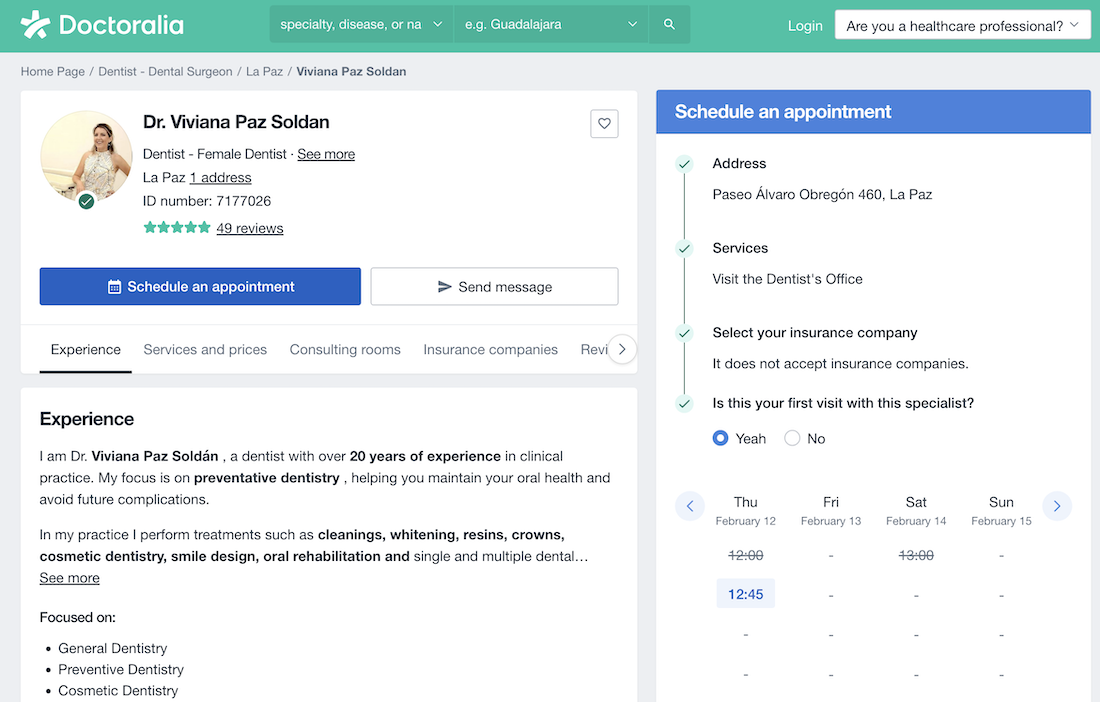Switch to Services and prices tab

[205, 349]
